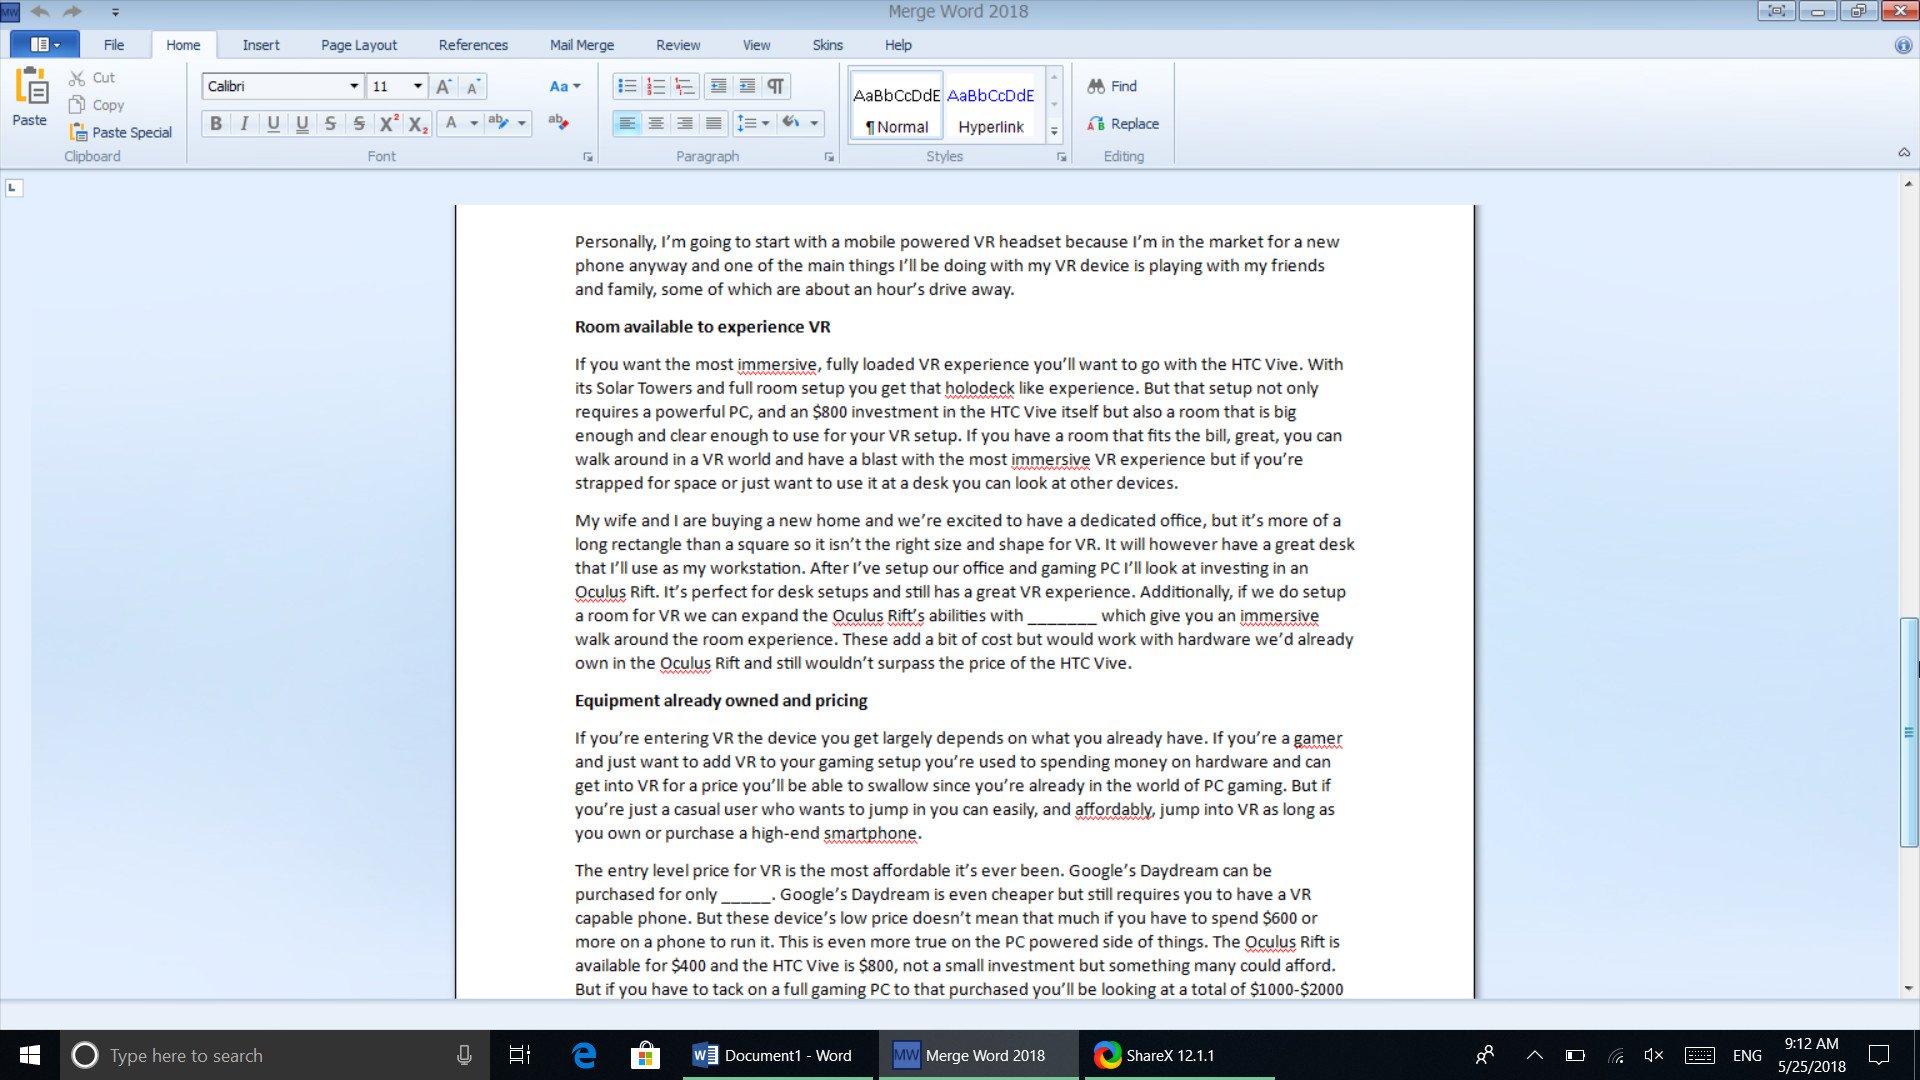Toggle subscript

pyautogui.click(x=417, y=123)
